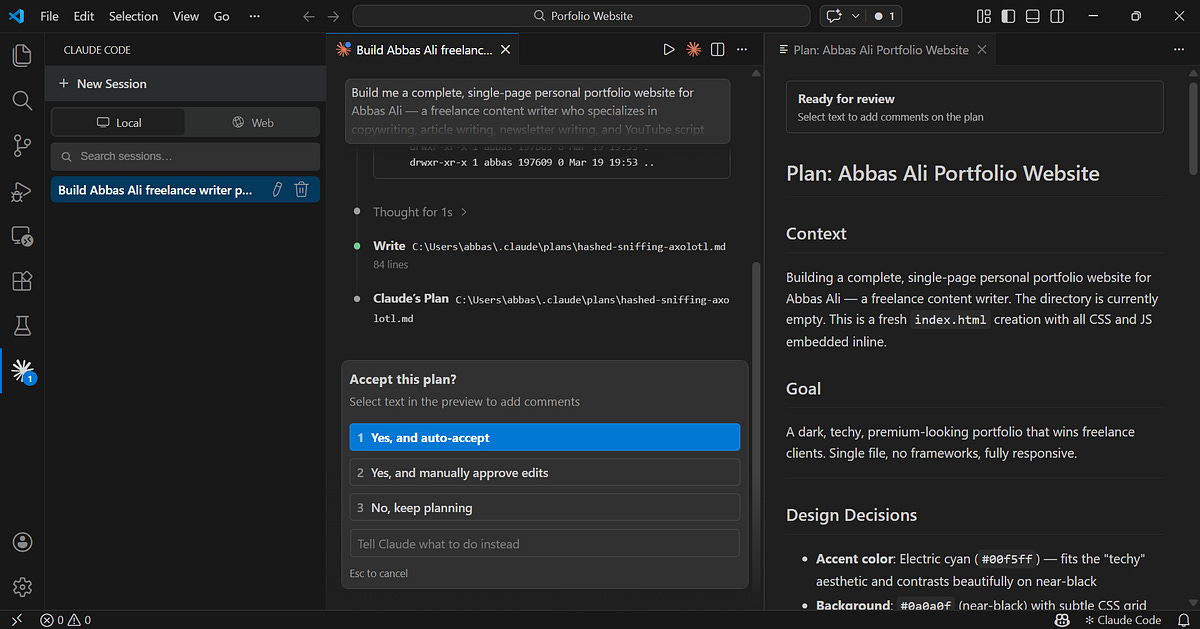Rename the session with the pencil icon
Image resolution: width=1200 pixels, height=629 pixels.
pos(277,190)
